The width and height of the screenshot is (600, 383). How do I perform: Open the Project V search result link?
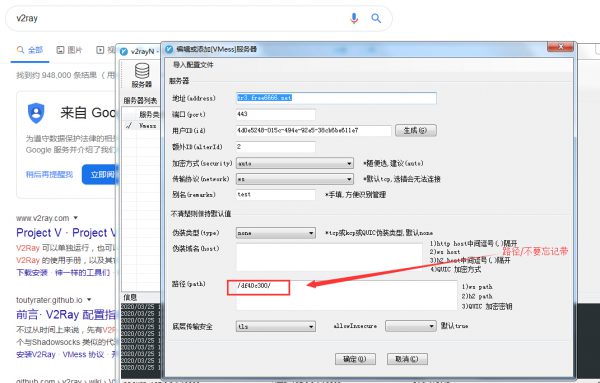66,233
